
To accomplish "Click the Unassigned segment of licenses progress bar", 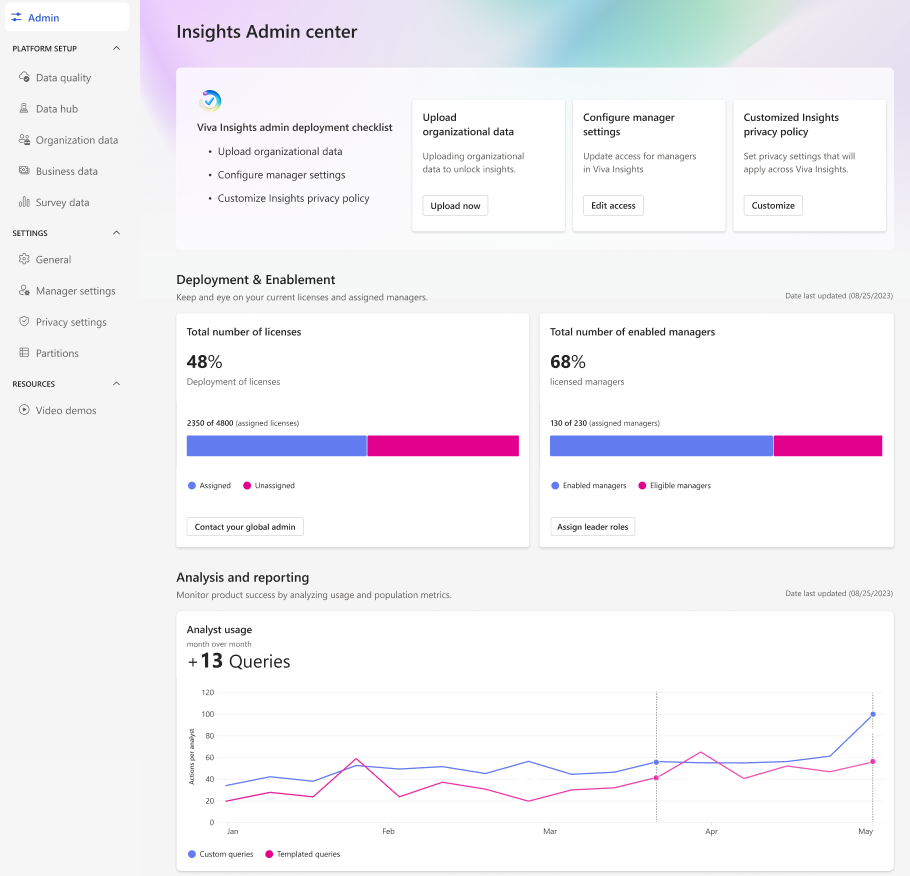I will point(443,445).
